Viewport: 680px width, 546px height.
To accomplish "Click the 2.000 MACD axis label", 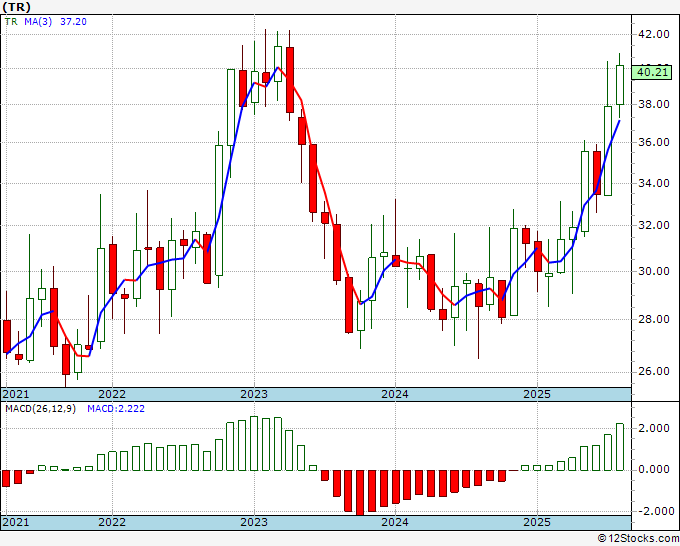I will pos(654,428).
